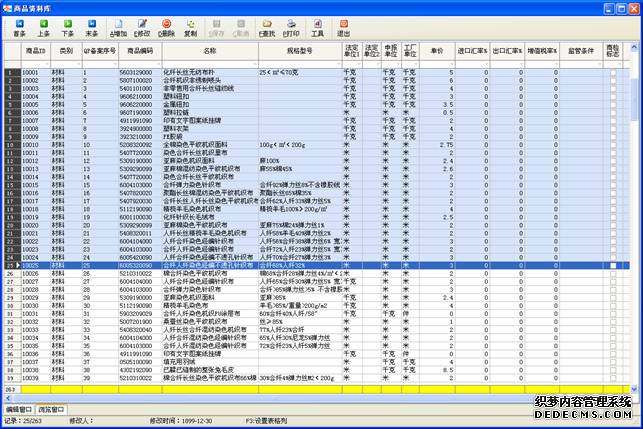Click the 商品编码 column header
Image resolution: width=643 pixels, height=429 pixels.
click(140, 49)
